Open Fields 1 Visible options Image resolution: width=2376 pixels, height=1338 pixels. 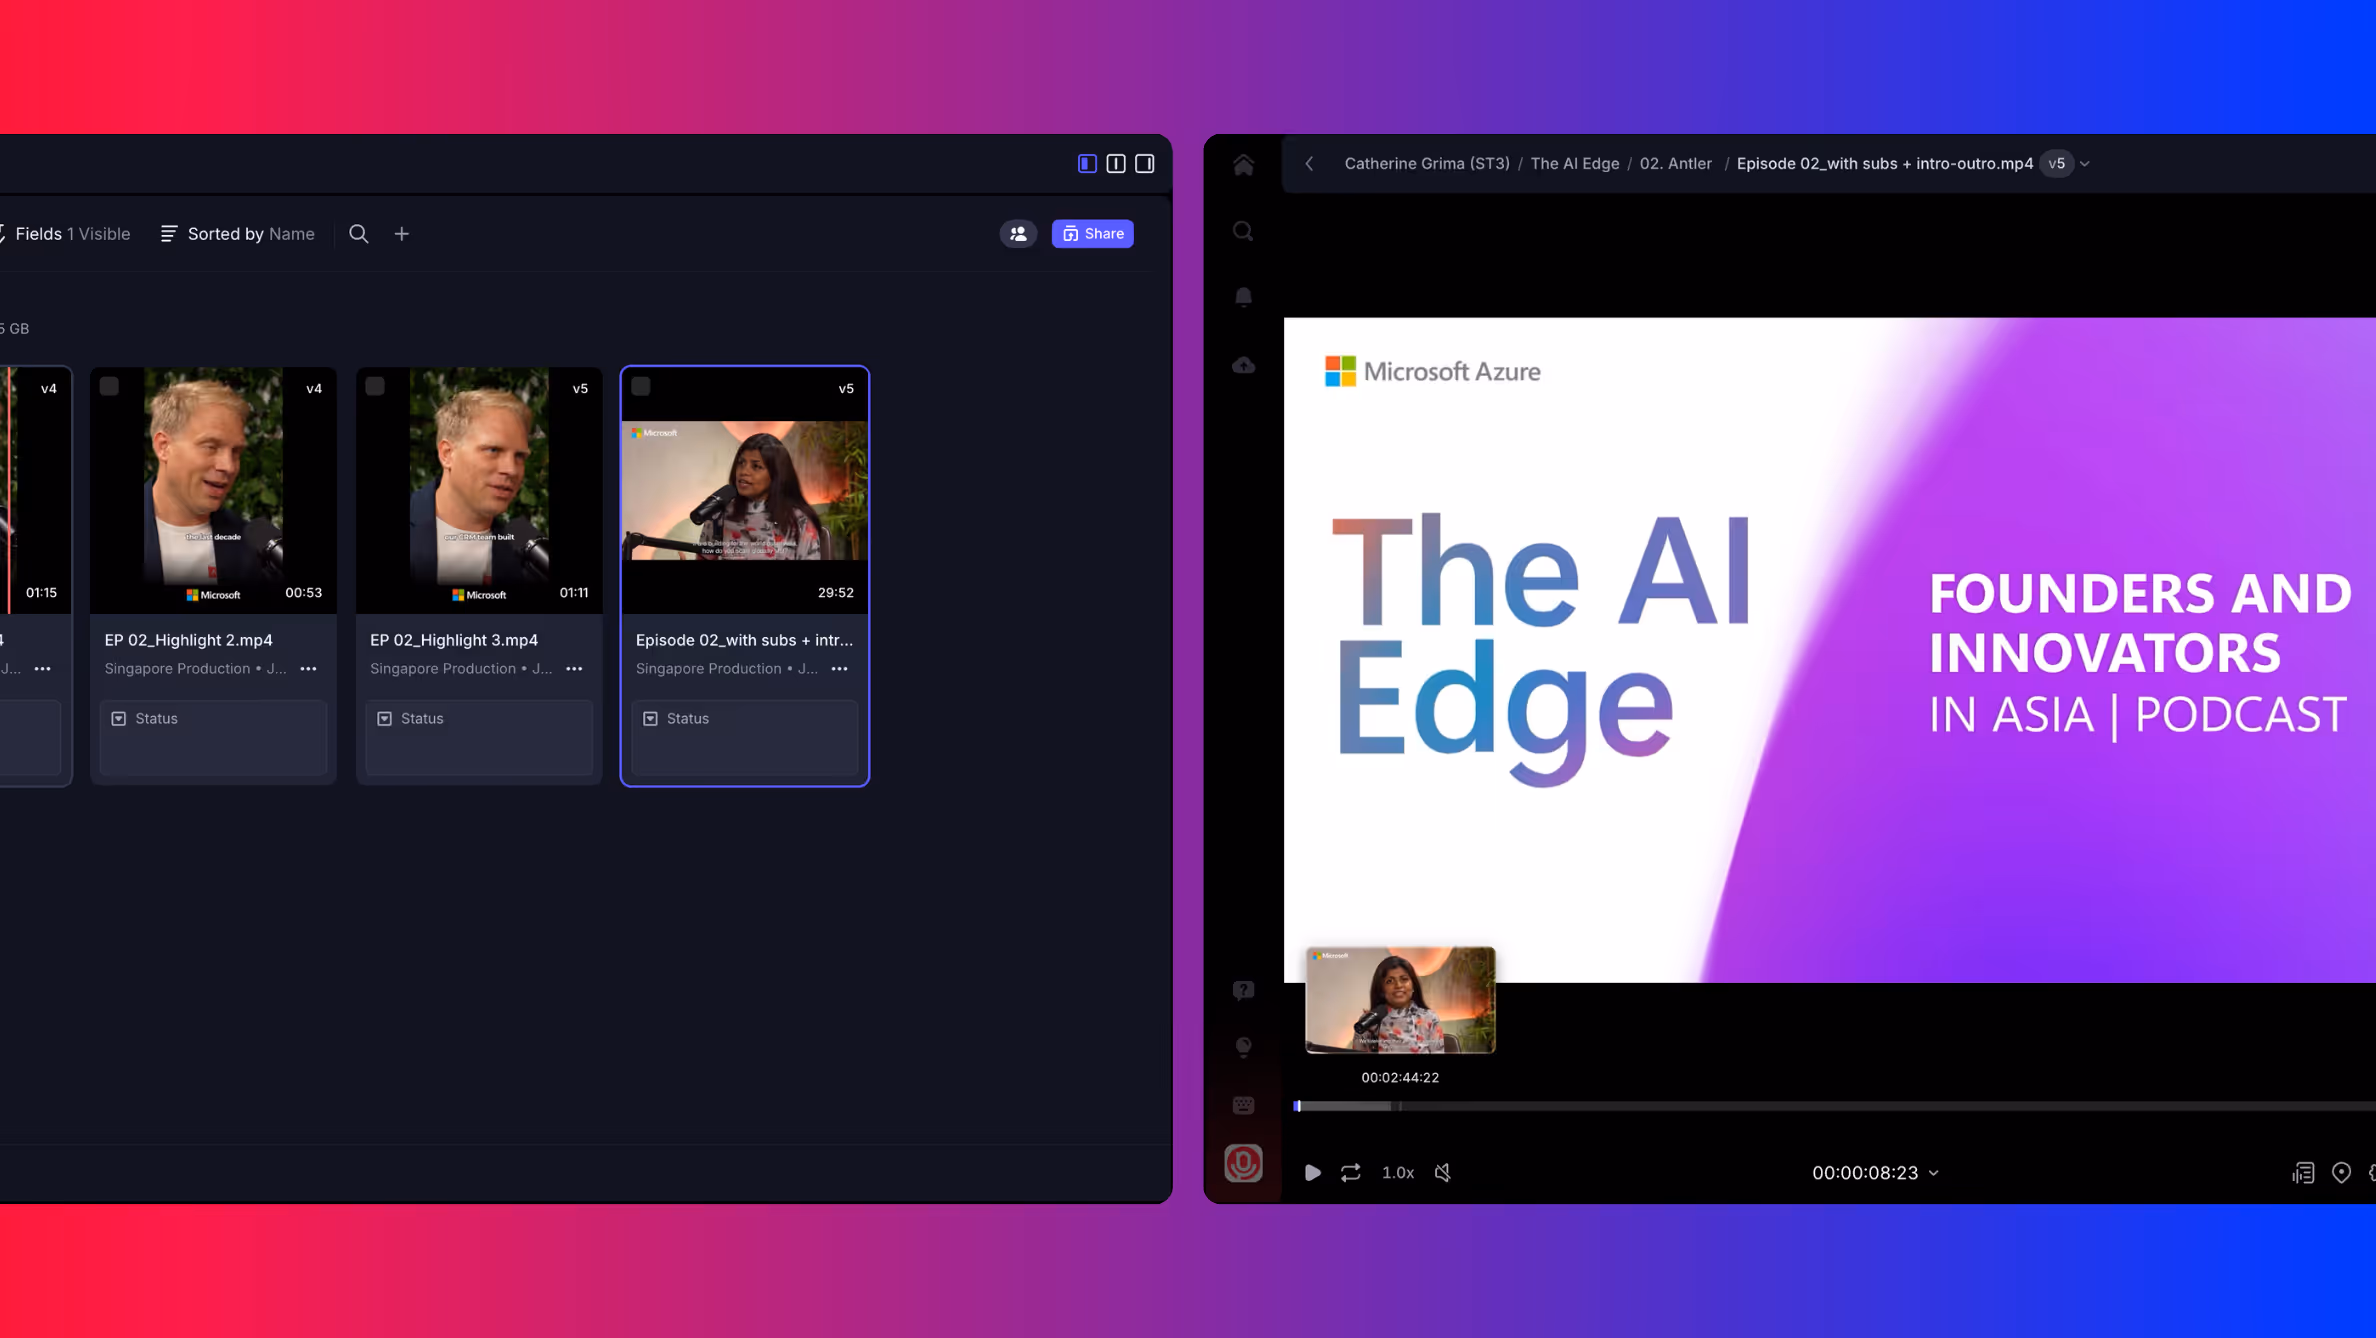[x=67, y=234]
